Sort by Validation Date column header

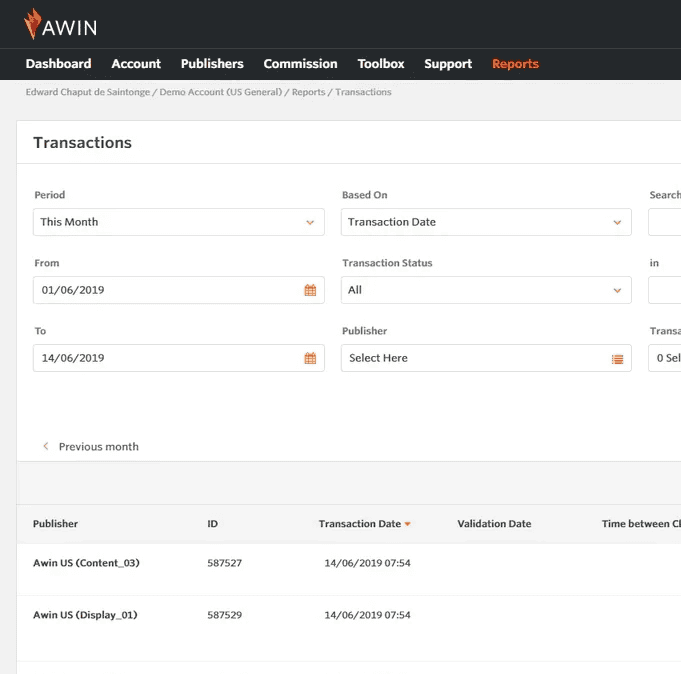tap(494, 524)
